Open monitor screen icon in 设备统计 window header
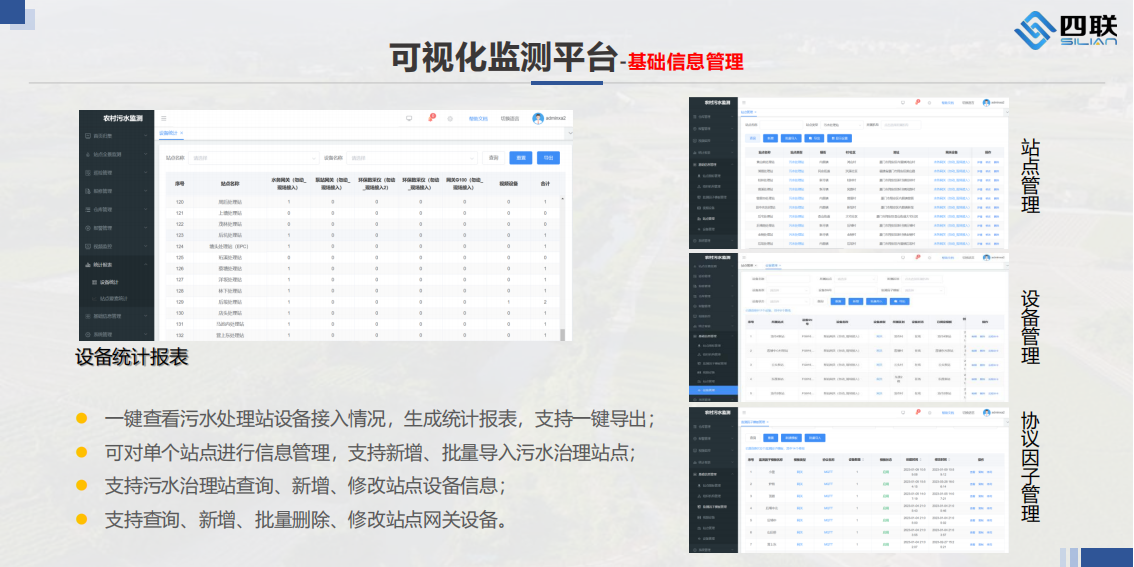This screenshot has width=1134, height=567. point(409,118)
